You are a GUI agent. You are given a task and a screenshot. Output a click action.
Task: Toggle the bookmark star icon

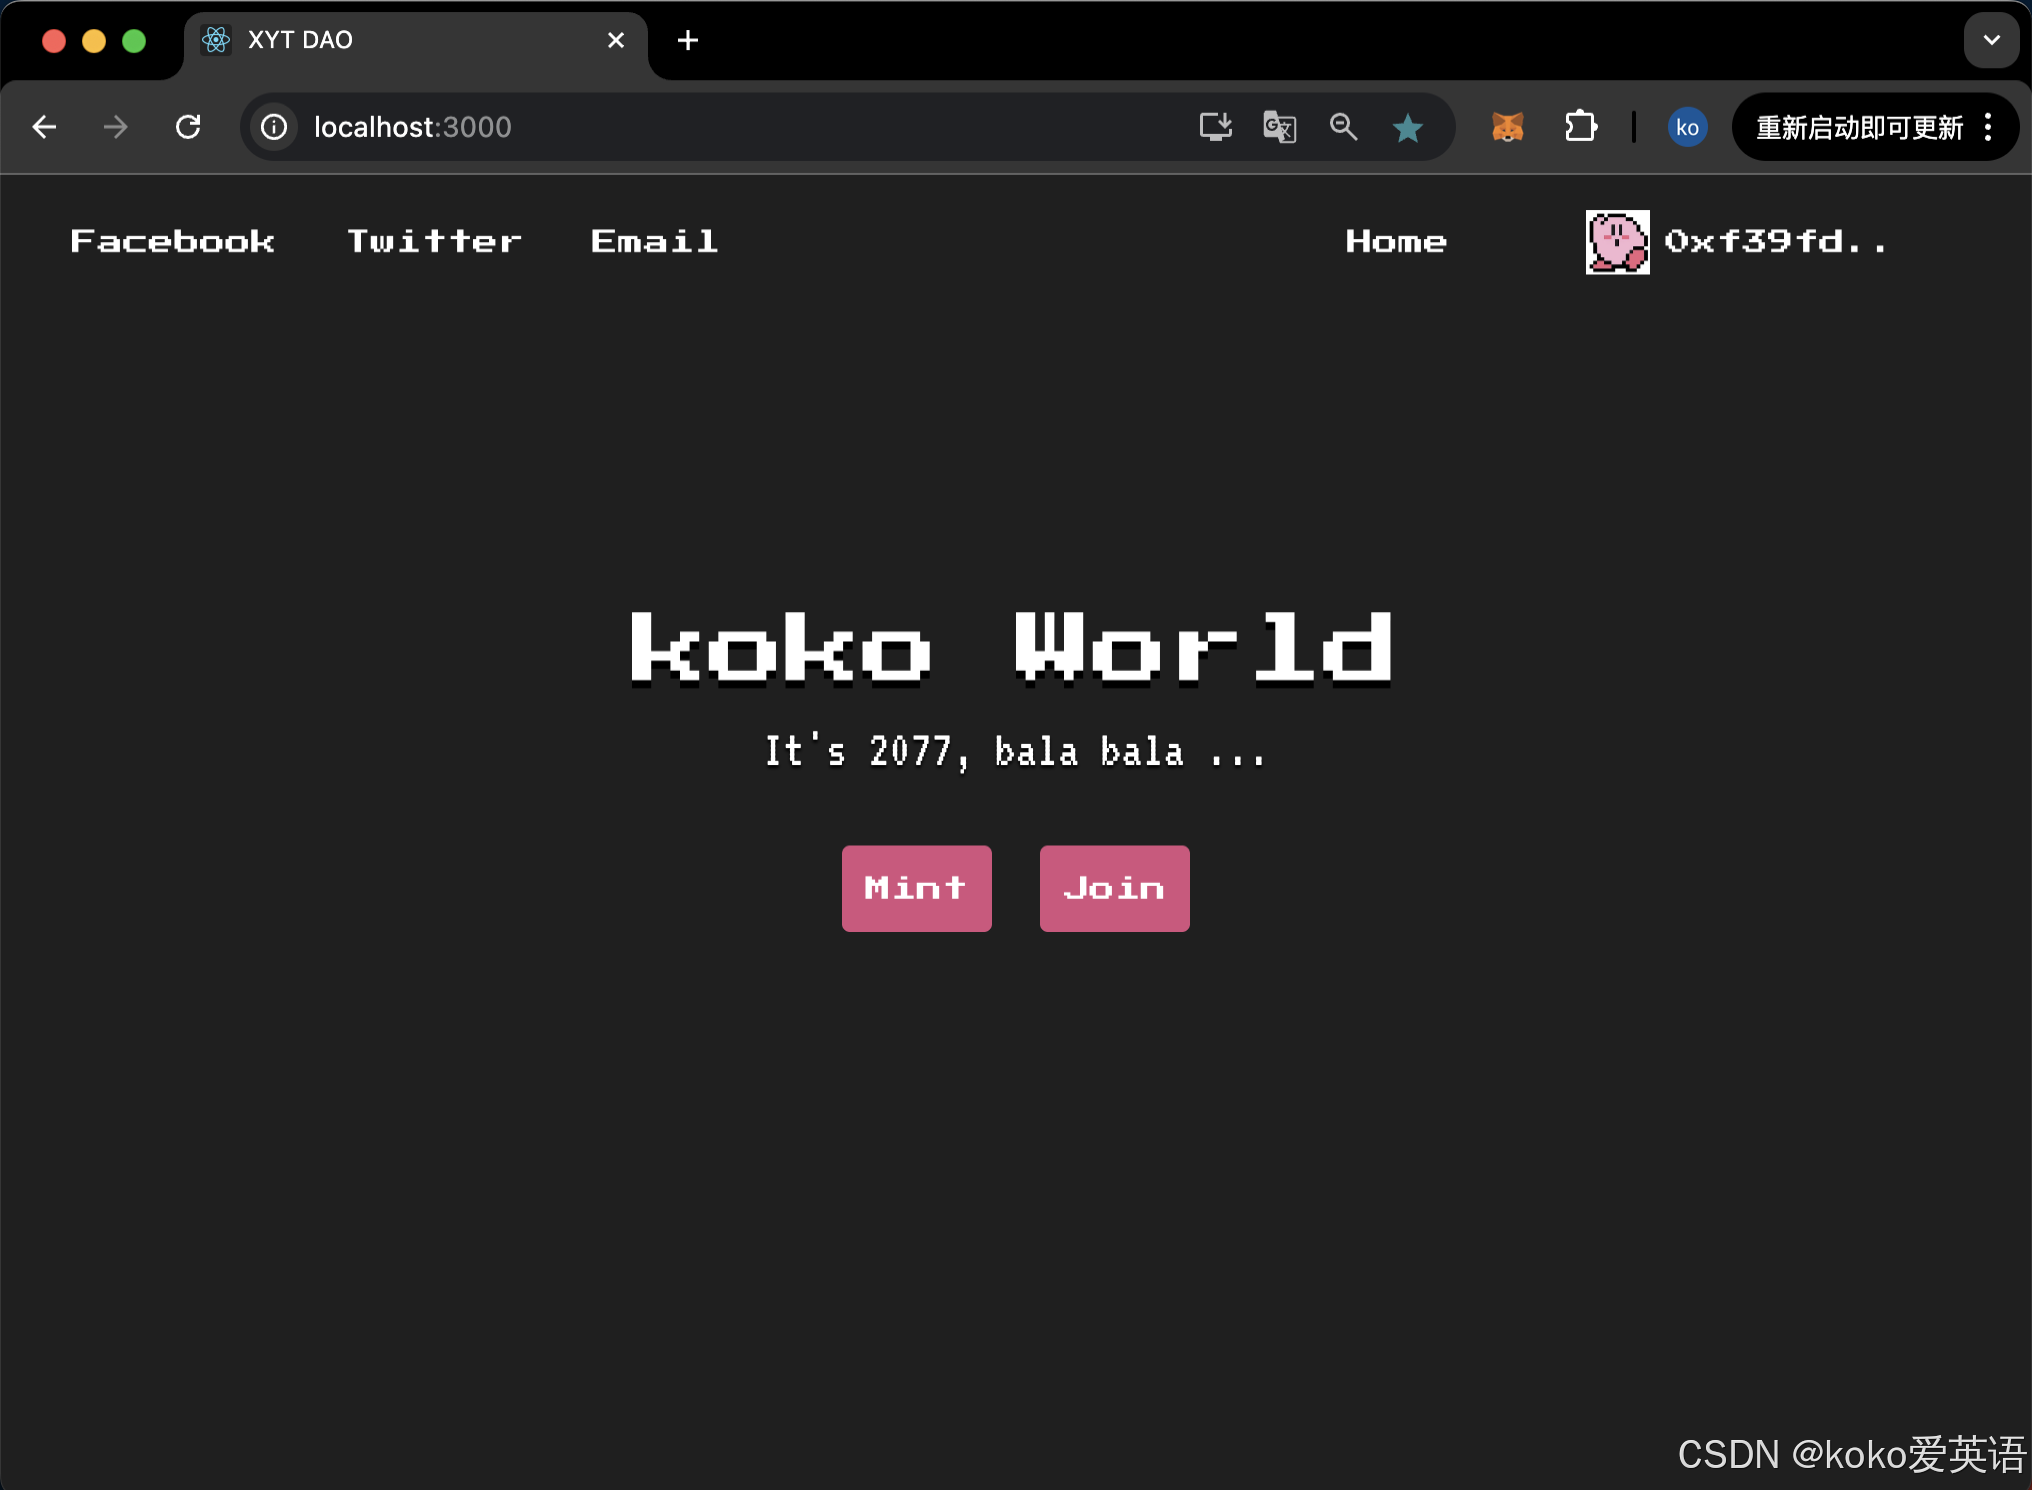point(1407,127)
